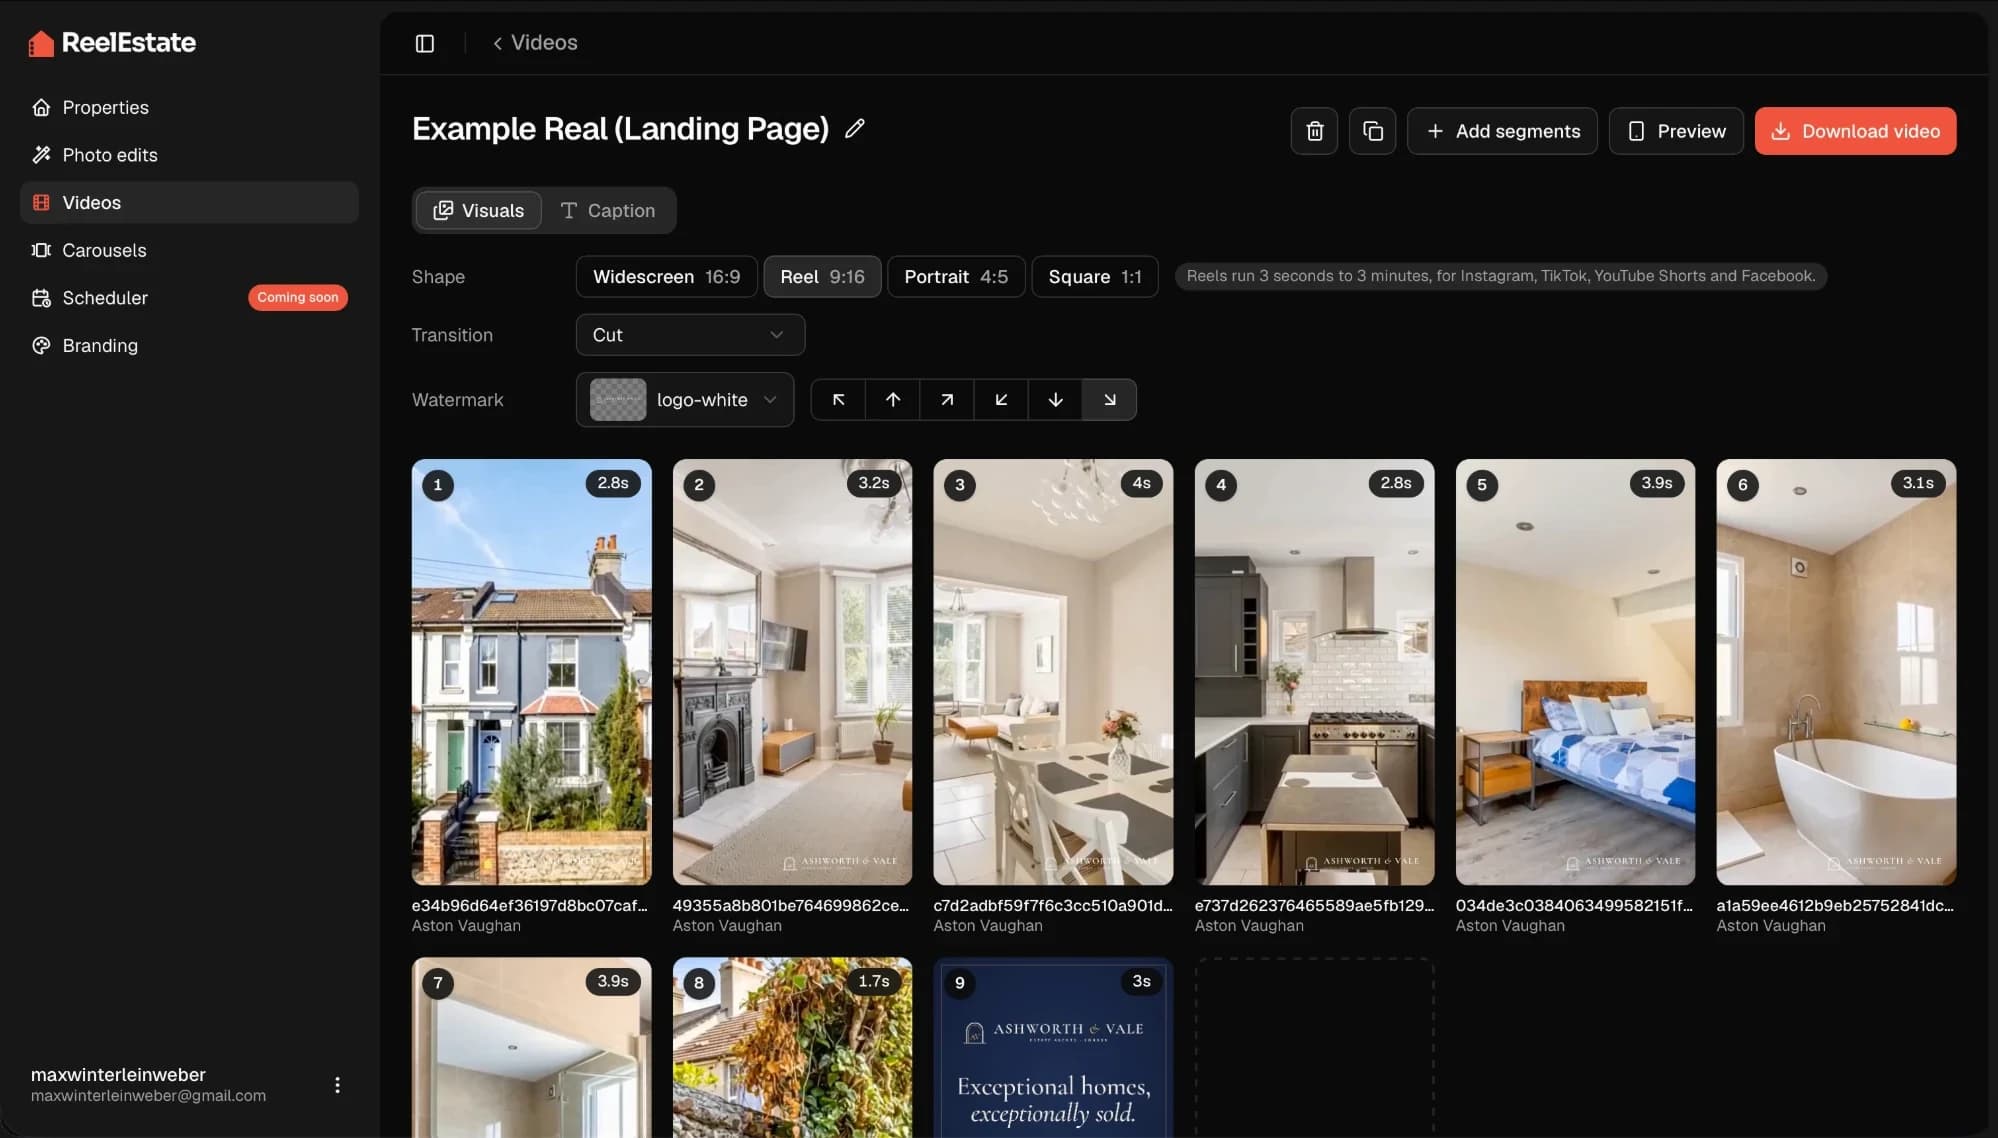Click filename e34b96d64ef36197d8bc07caf...
The width and height of the screenshot is (1998, 1138).
[x=530, y=905]
